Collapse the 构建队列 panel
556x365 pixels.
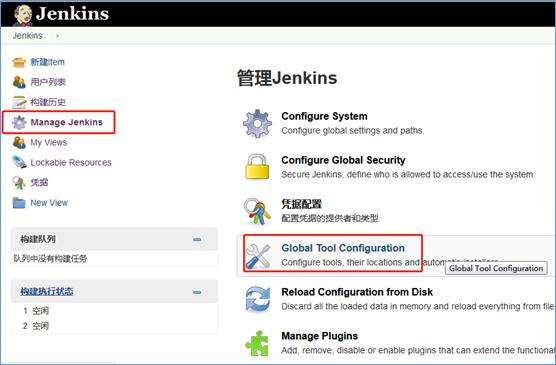point(197,239)
